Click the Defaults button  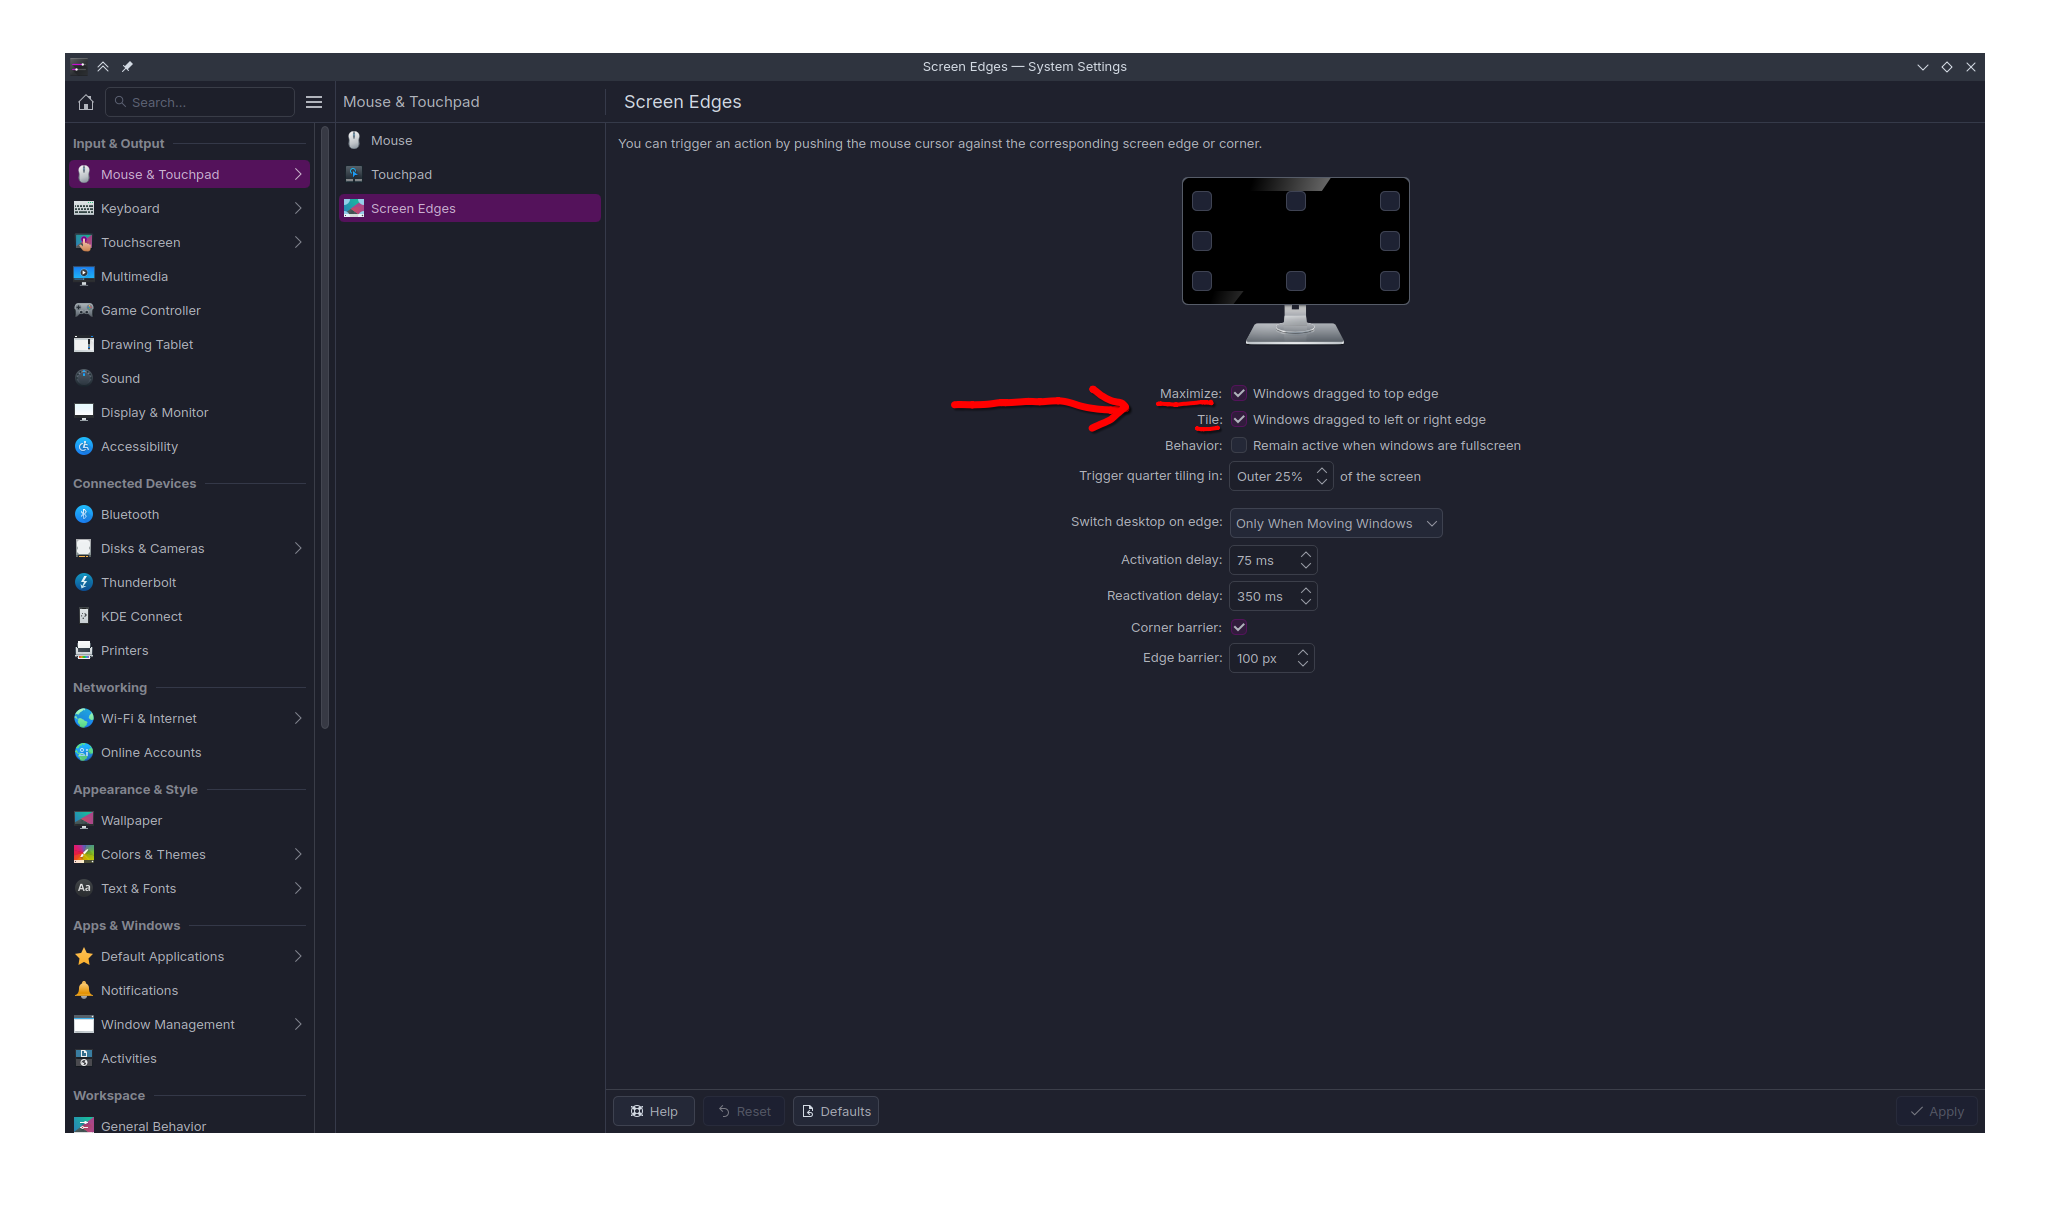pyautogui.click(x=836, y=1111)
